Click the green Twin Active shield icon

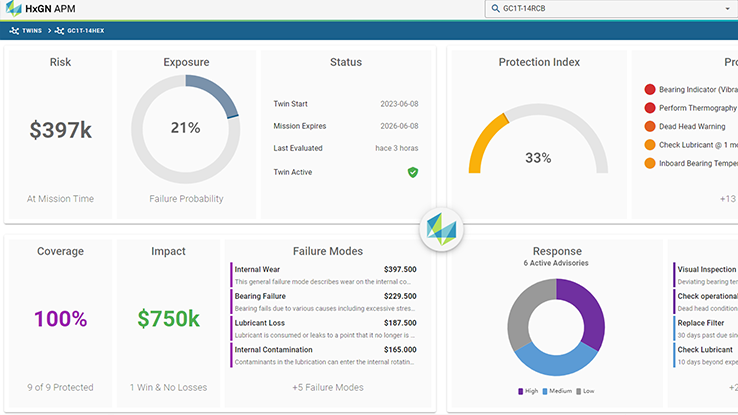(412, 172)
